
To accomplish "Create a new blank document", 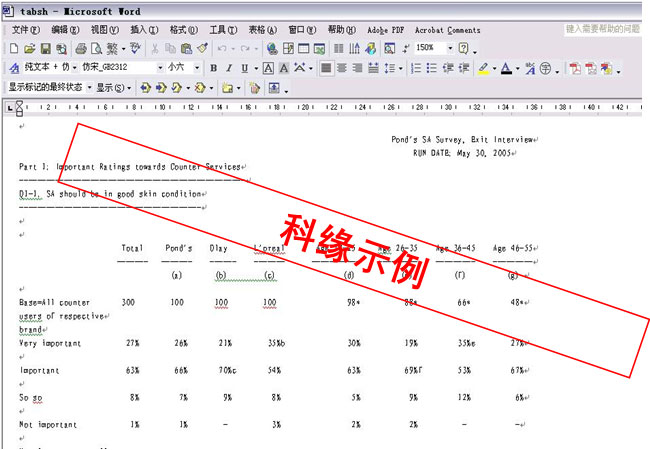I will [x=14, y=48].
